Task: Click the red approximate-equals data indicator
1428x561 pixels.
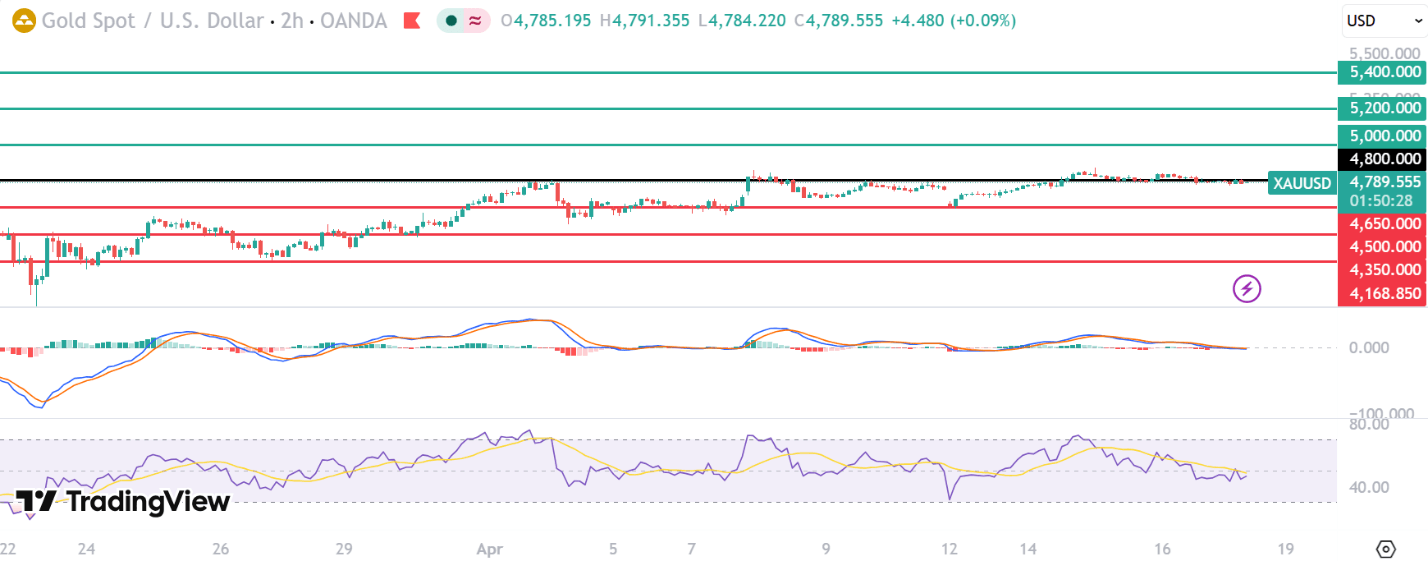Action: [476, 20]
